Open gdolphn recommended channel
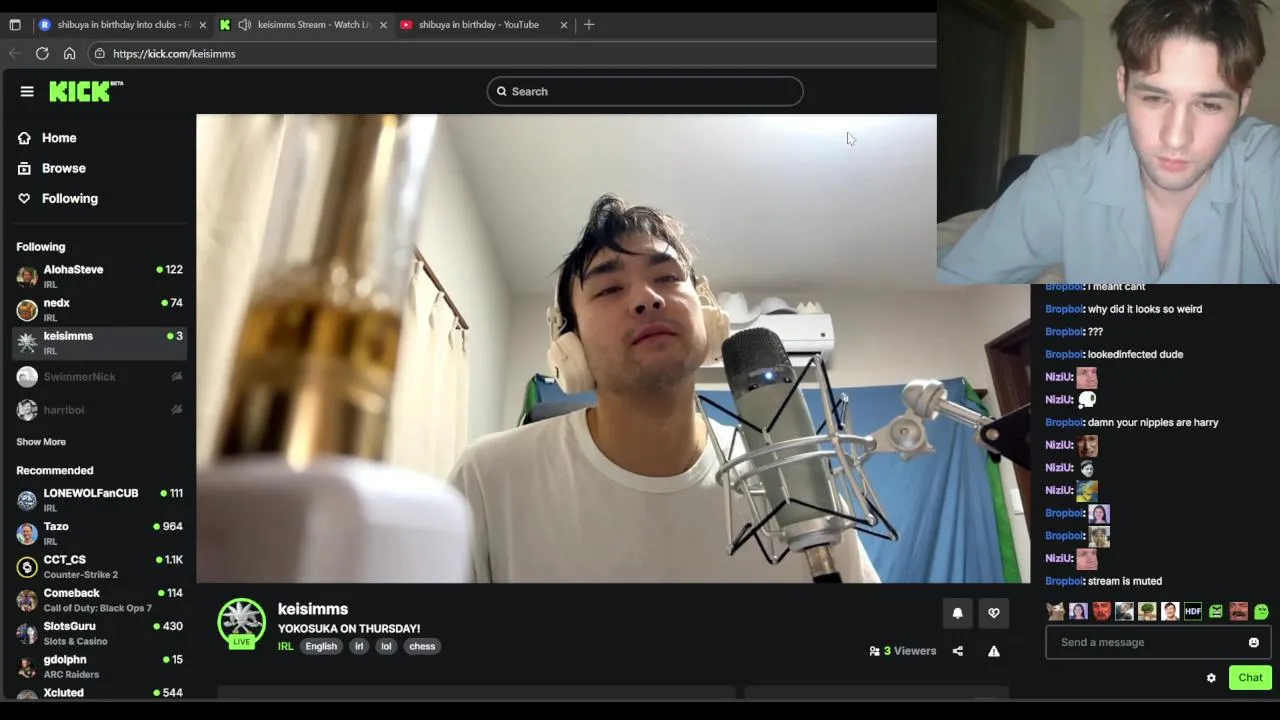 tap(99, 666)
